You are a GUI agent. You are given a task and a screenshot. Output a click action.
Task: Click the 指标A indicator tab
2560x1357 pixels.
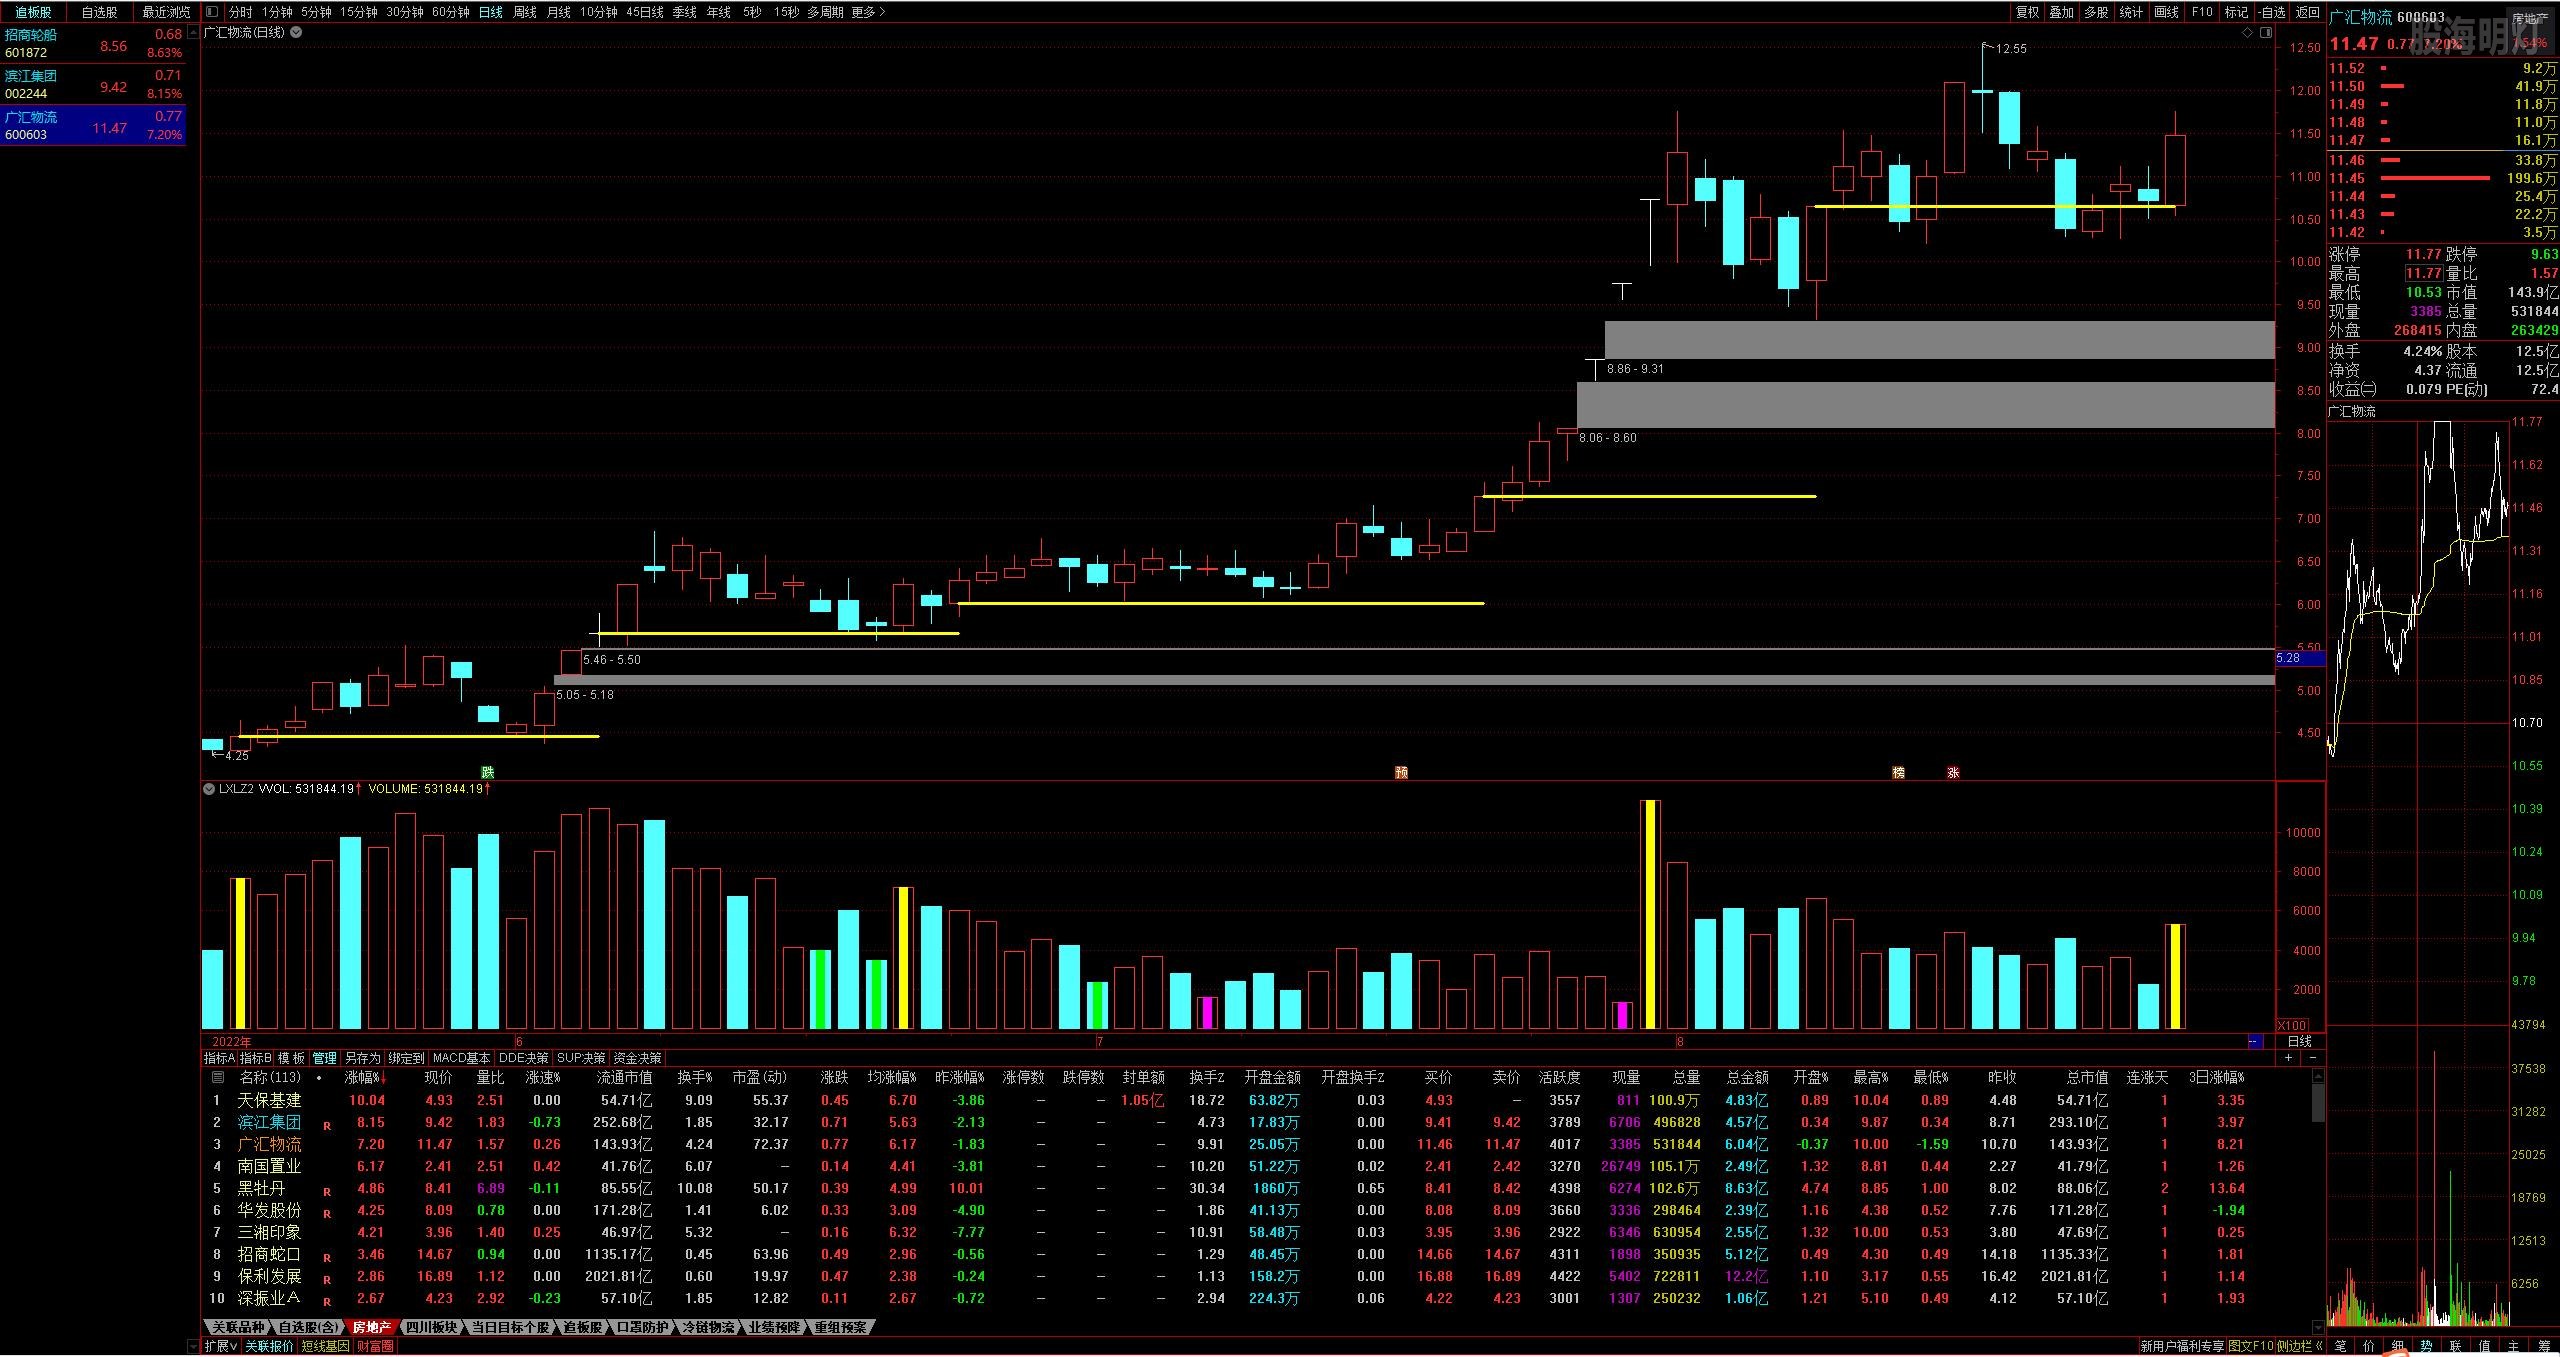click(219, 1058)
